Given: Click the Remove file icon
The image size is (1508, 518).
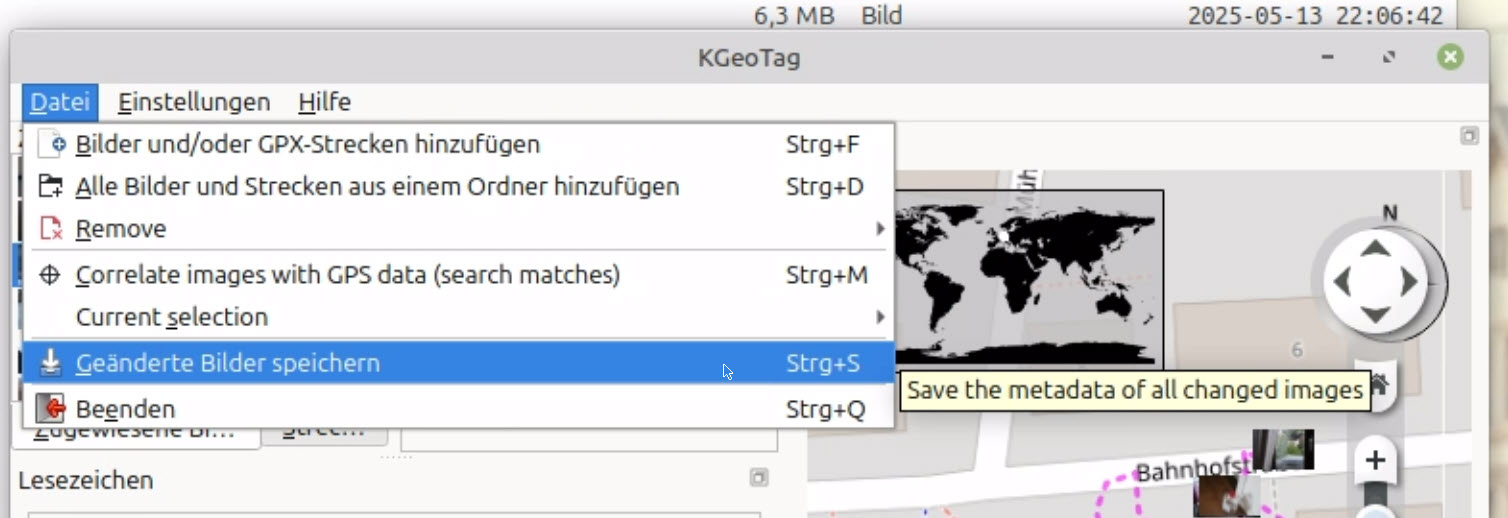Looking at the screenshot, I should tap(51, 229).
